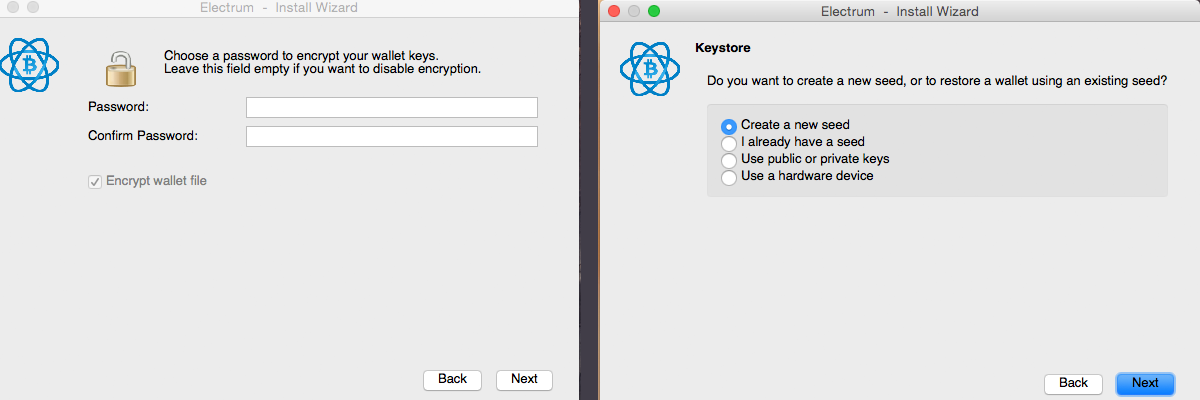Viewport: 1200px width, 400px height.
Task: Click the blue Next button in Keystore window
Action: point(1145,383)
